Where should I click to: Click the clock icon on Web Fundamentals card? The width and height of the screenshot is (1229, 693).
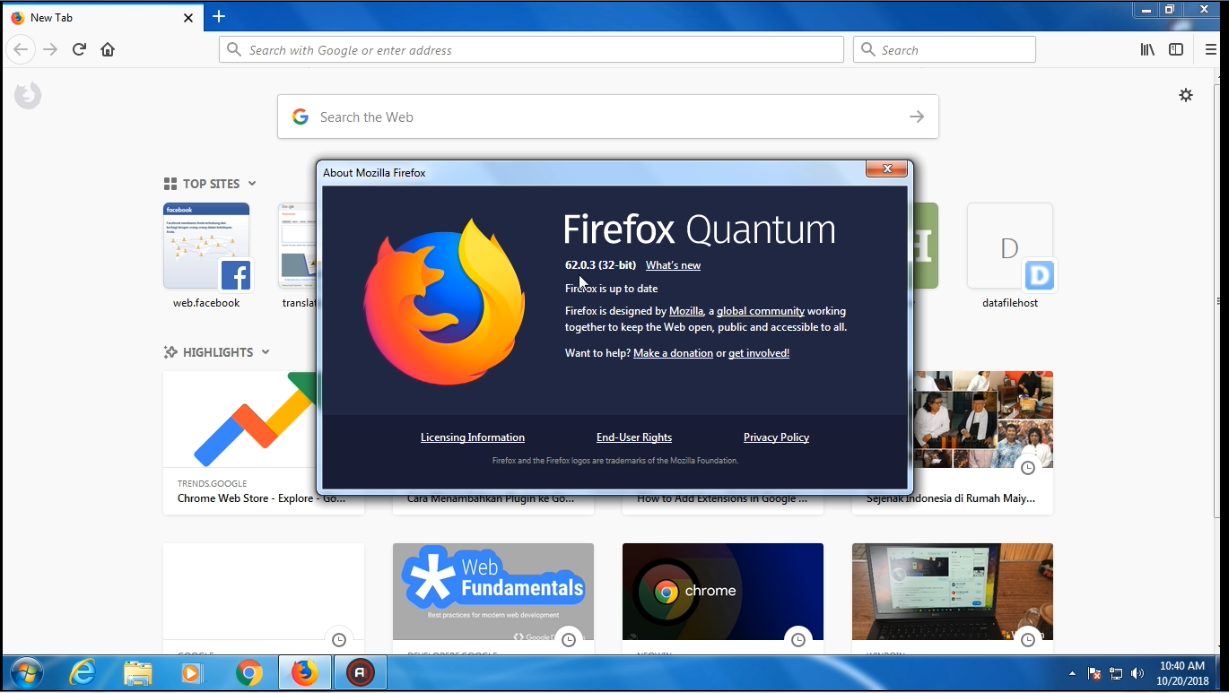[x=568, y=640]
